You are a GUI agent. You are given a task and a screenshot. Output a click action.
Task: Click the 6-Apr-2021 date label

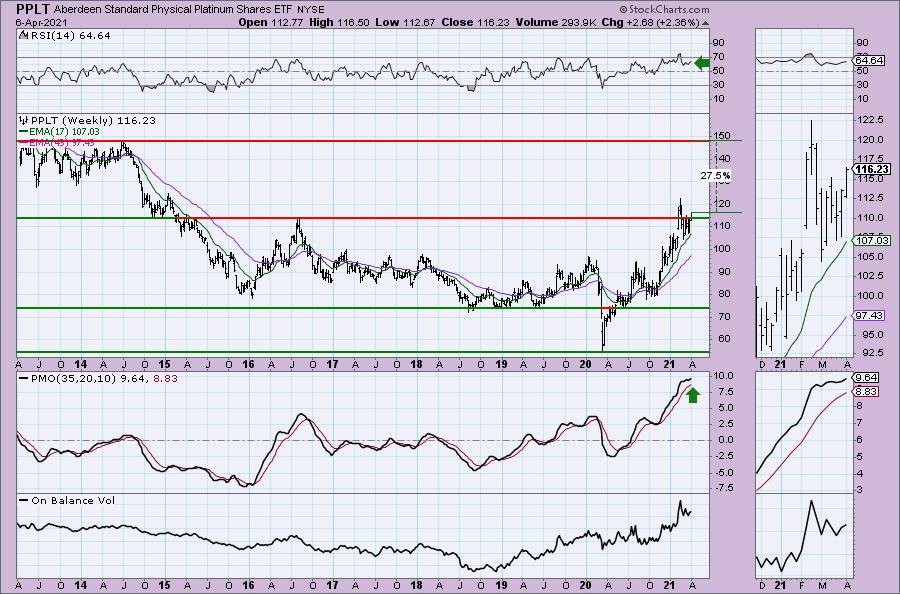(41, 22)
